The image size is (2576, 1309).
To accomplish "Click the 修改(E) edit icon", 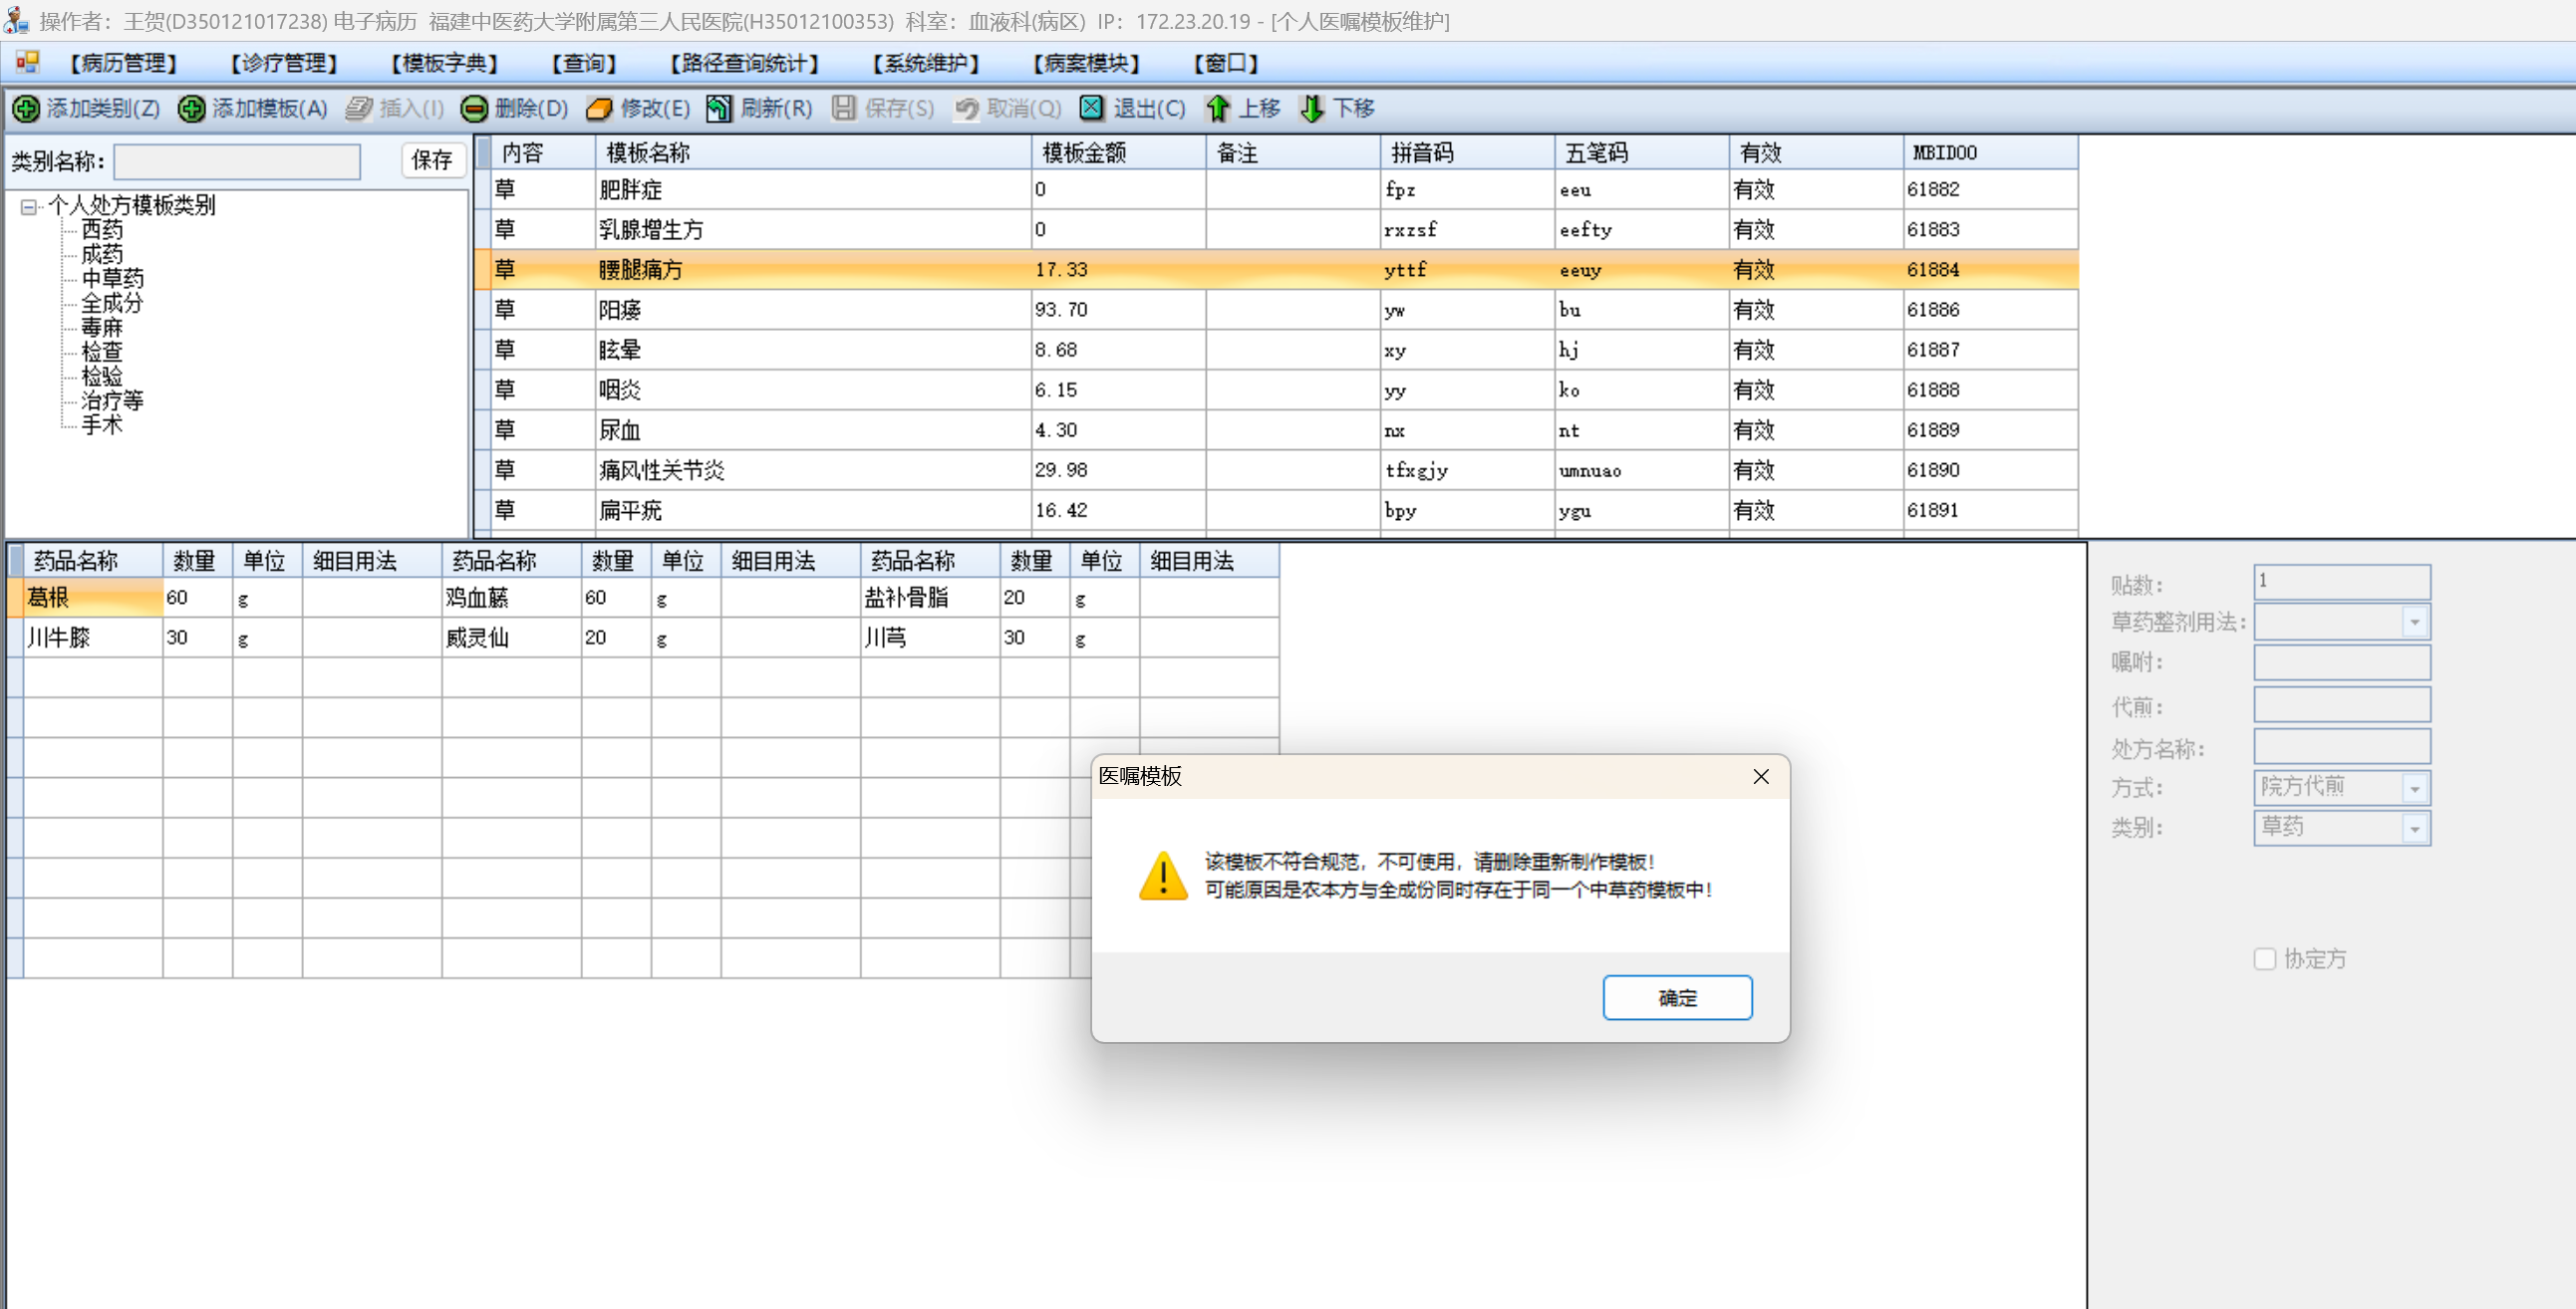I will [599, 108].
